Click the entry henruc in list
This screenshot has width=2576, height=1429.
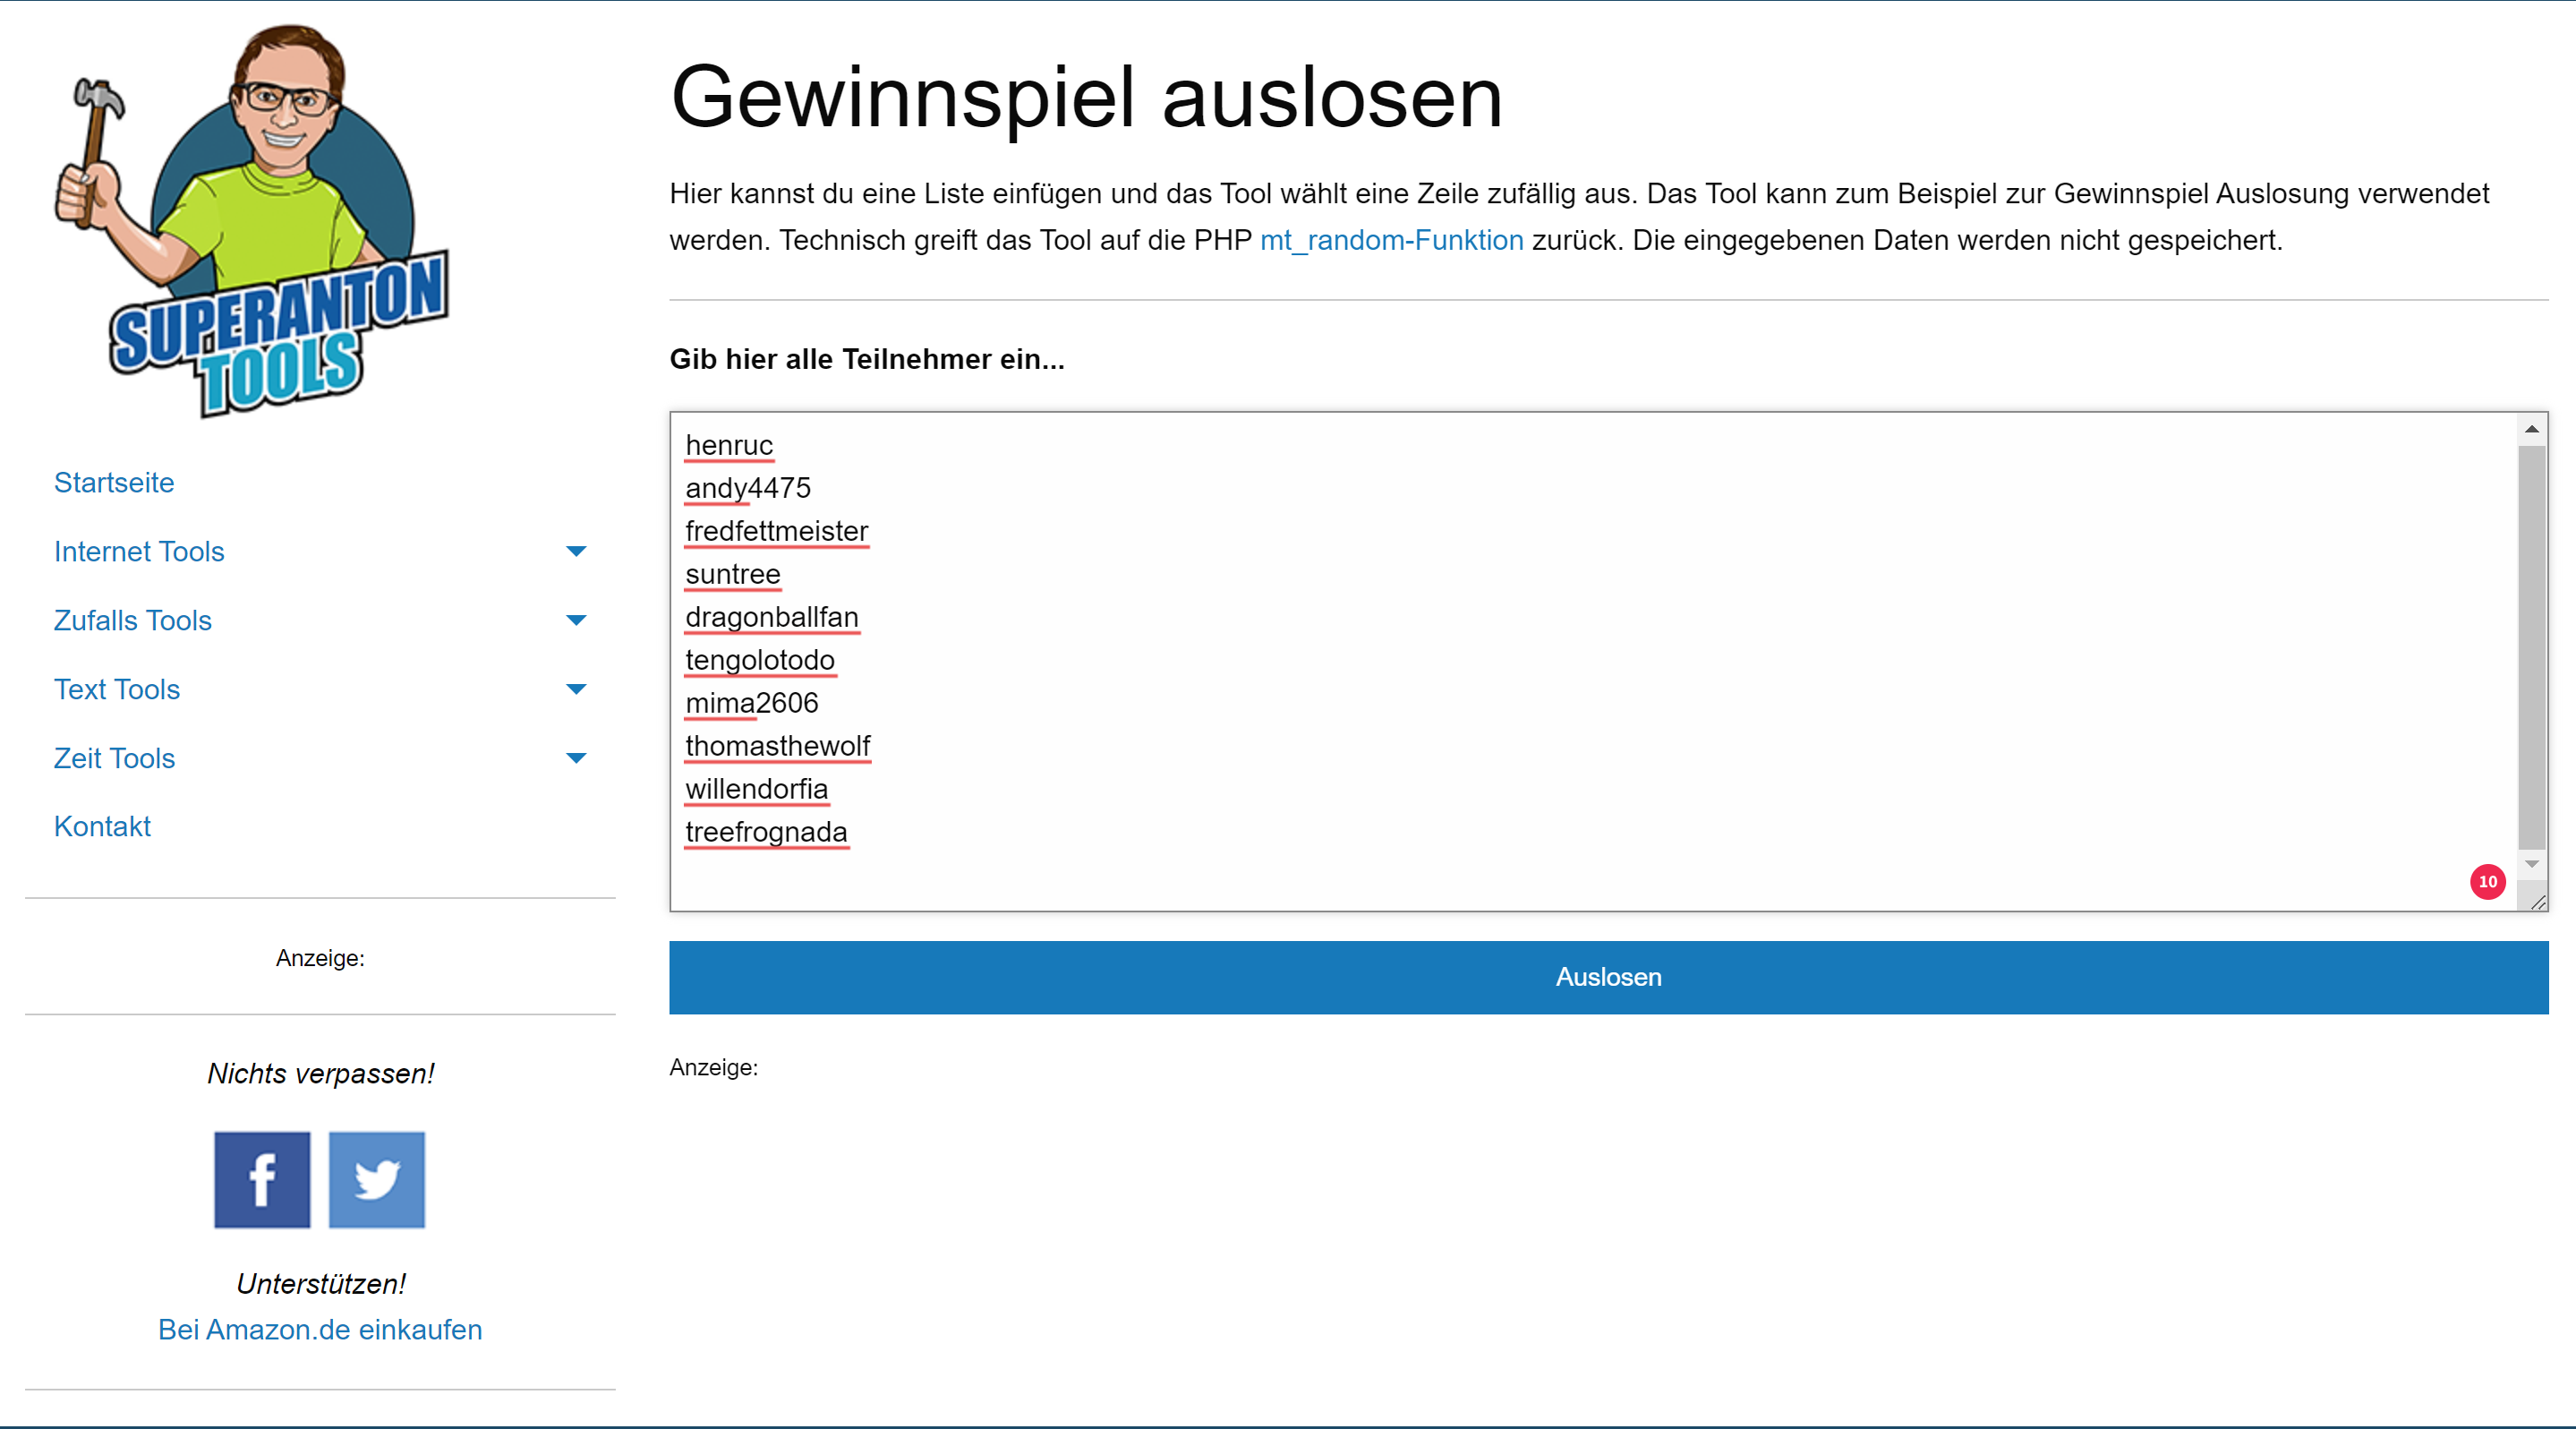729,445
